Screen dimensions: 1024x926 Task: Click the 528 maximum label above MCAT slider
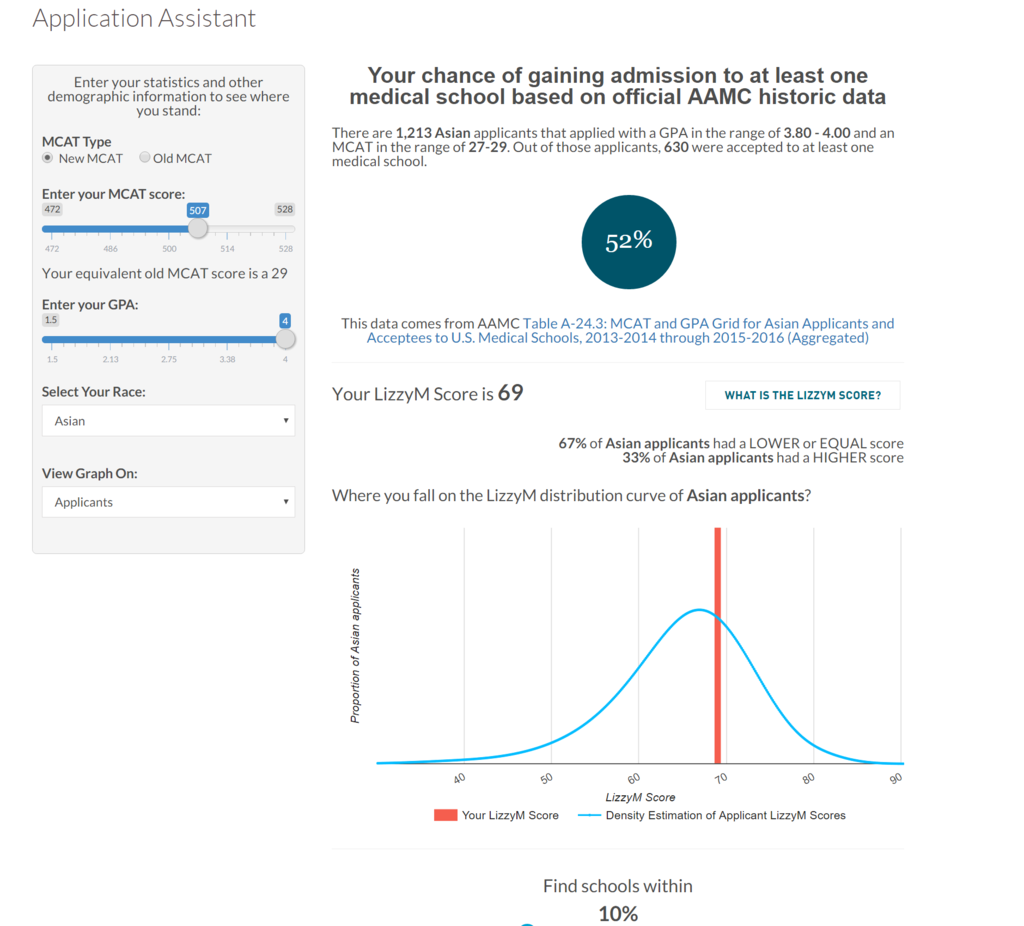point(285,210)
